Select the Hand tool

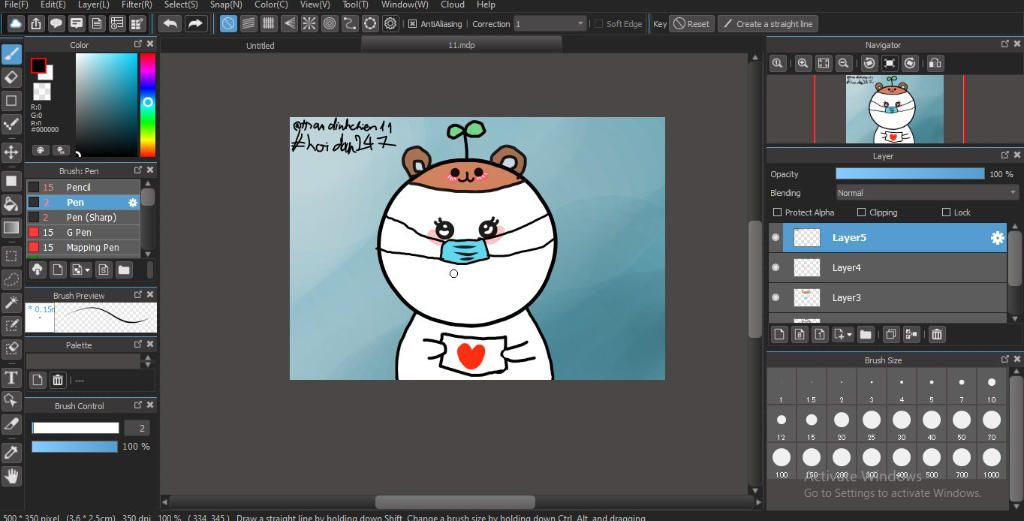(11, 476)
